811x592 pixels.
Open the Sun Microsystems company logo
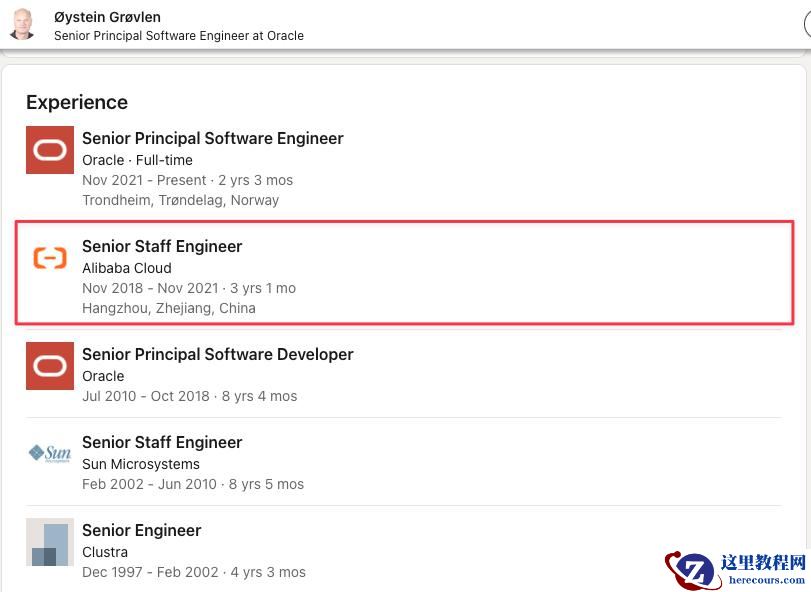tap(50, 454)
